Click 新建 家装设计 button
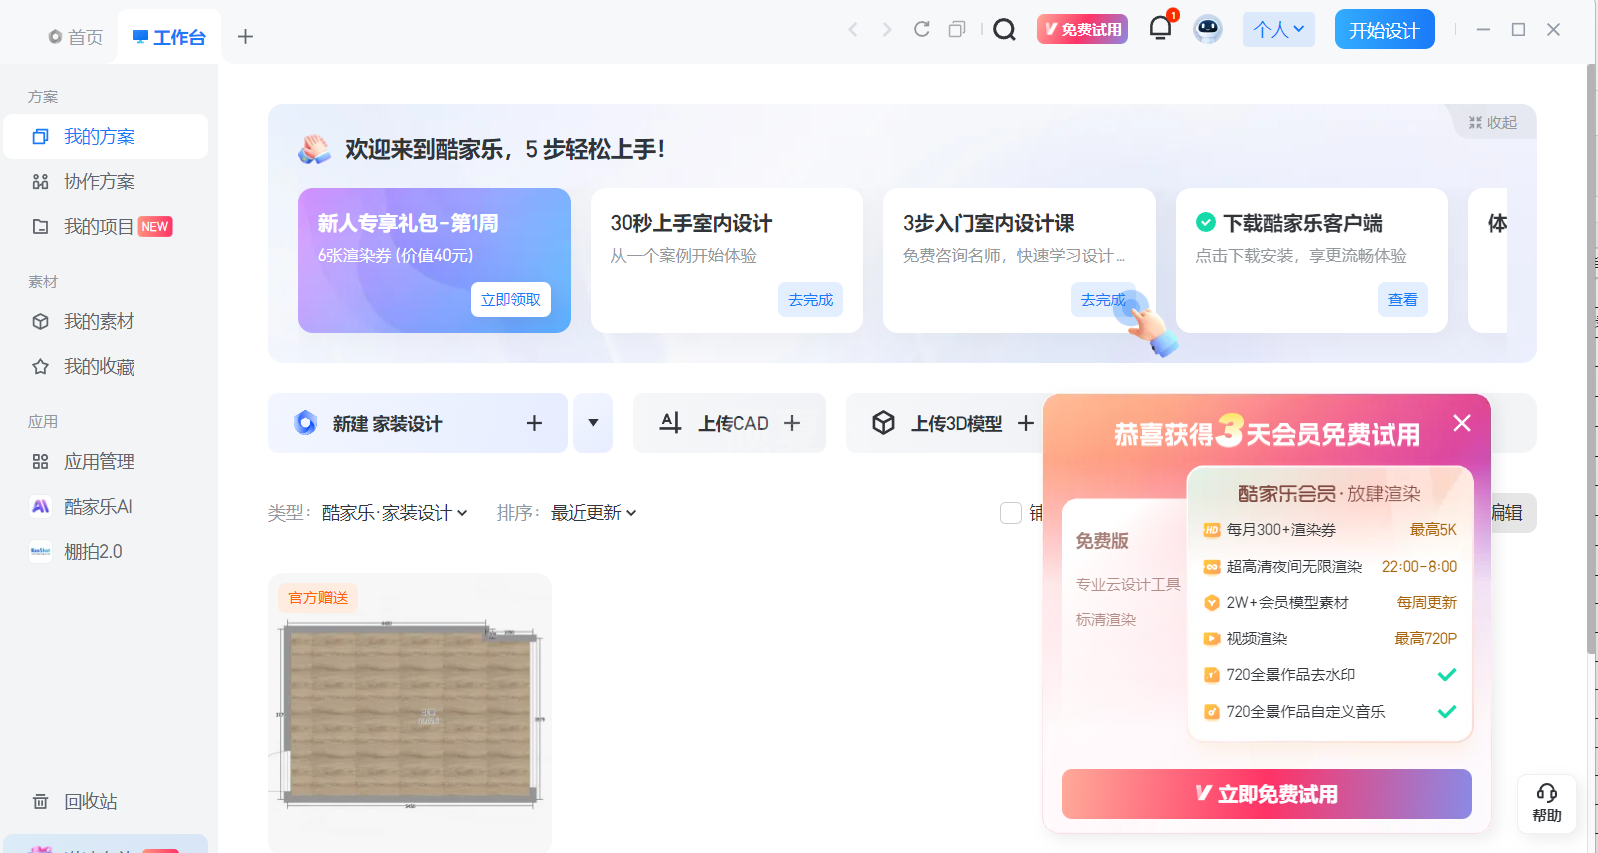 tap(418, 423)
